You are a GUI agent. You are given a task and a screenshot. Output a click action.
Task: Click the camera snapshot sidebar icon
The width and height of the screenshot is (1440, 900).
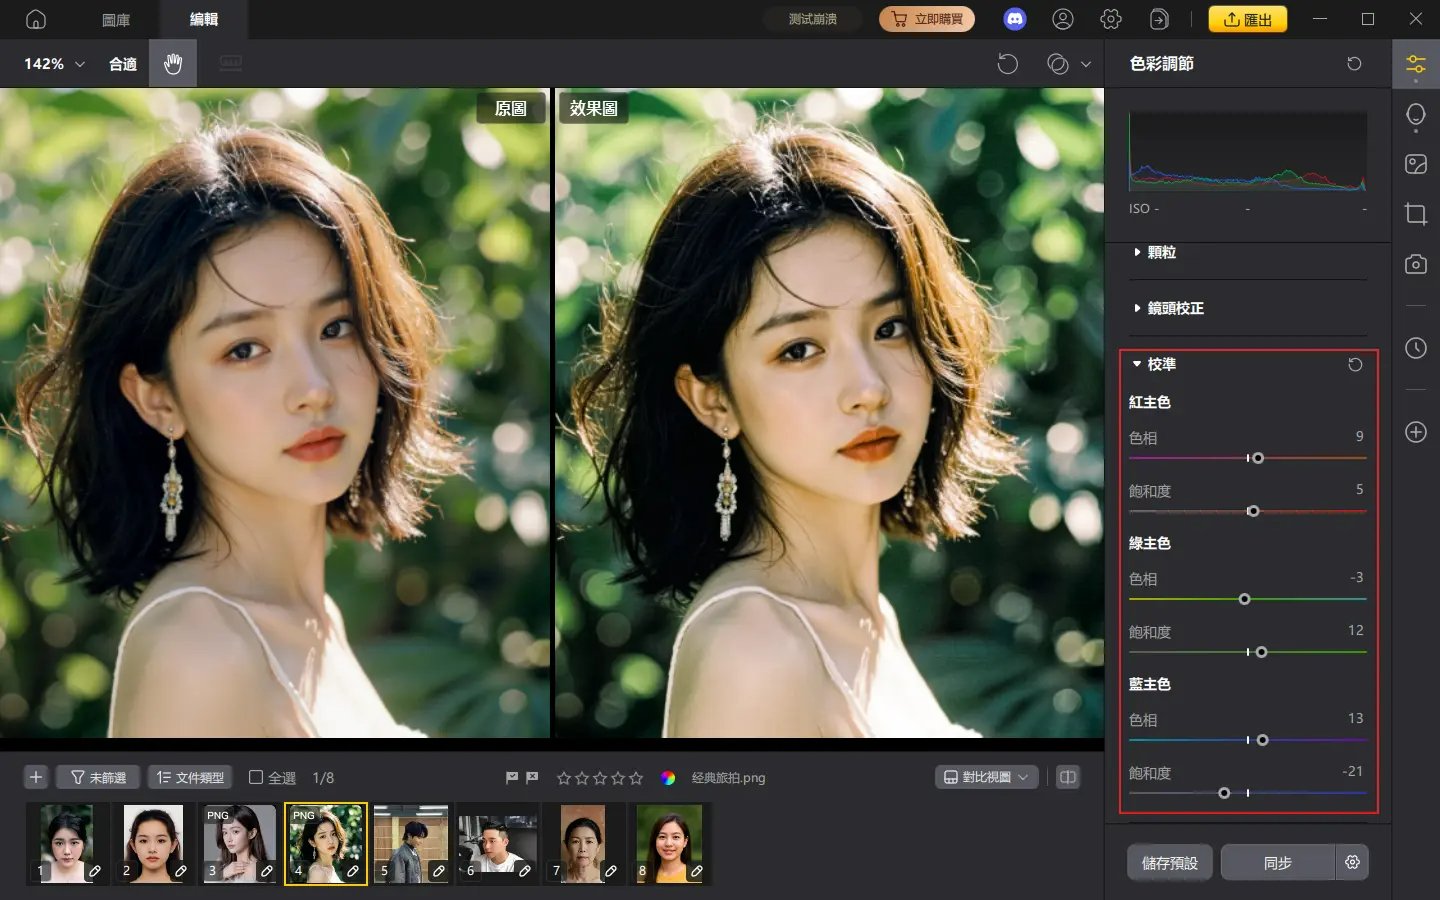[x=1415, y=264]
